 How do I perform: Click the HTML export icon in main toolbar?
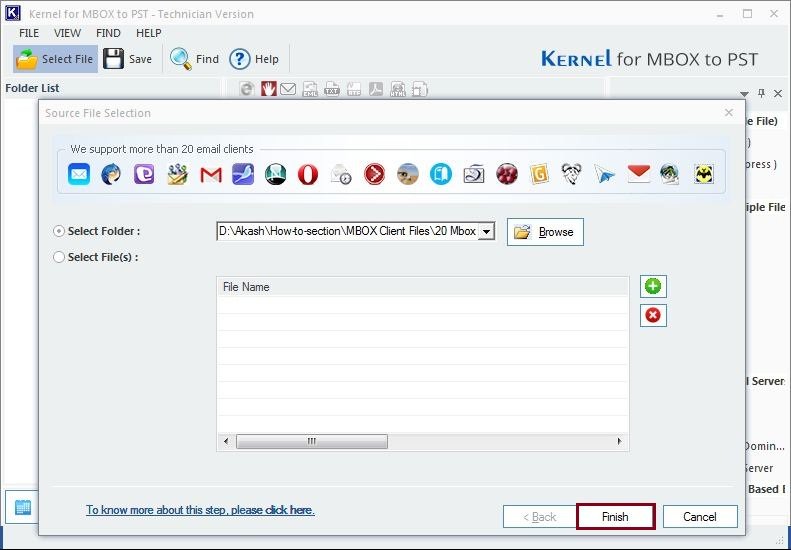pos(398,89)
